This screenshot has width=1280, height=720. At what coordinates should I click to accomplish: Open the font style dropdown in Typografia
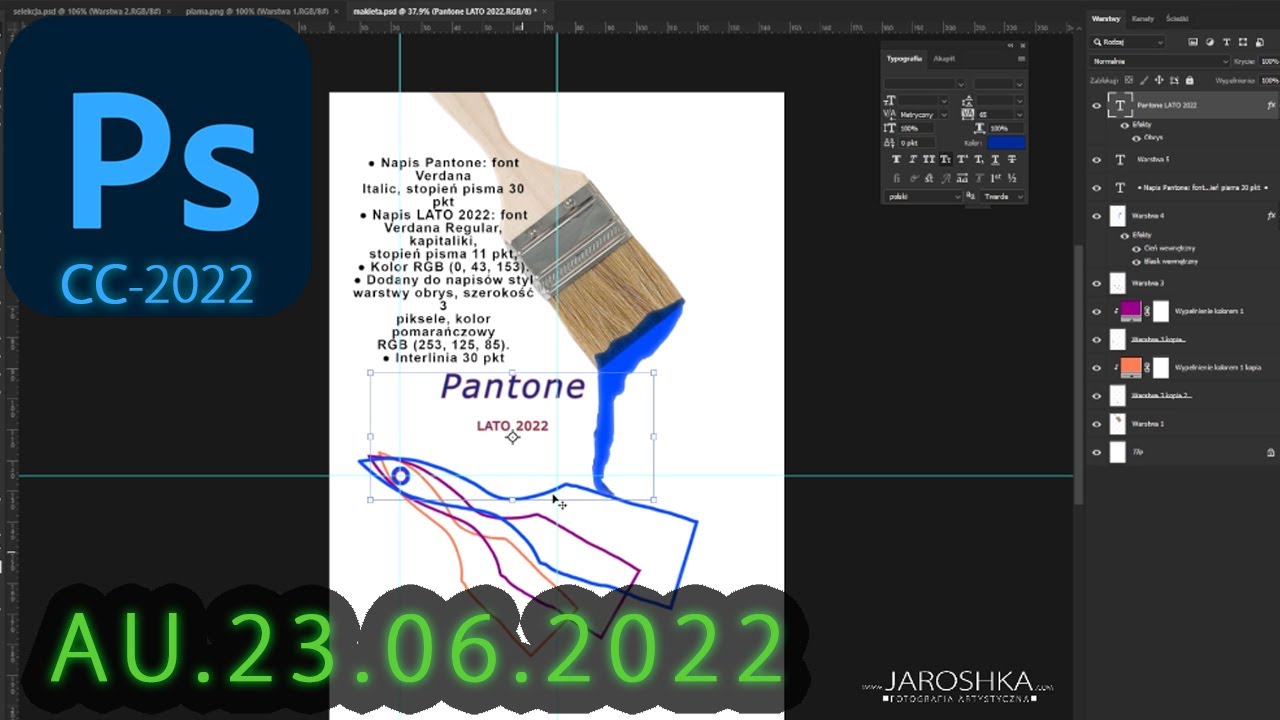[x=999, y=83]
